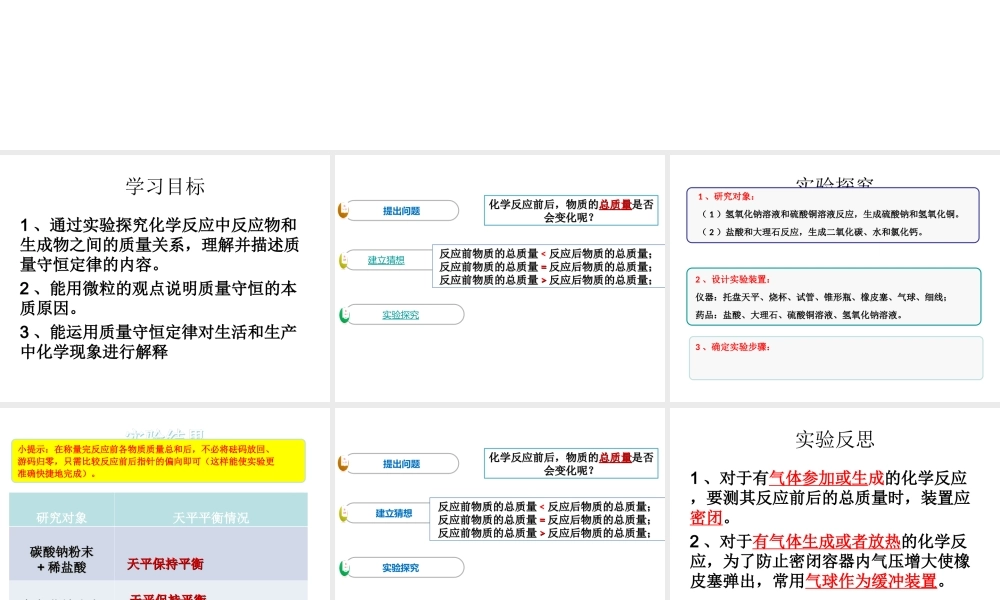
Task: Click the yellow-green icon beside lower 建立猜想
Action: pos(343,513)
